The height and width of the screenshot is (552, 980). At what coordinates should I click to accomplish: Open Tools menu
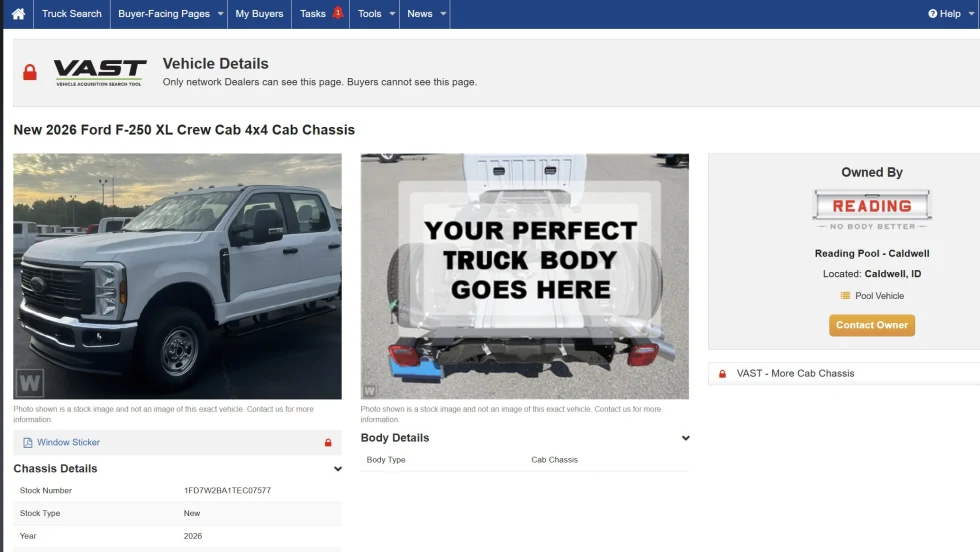[369, 14]
